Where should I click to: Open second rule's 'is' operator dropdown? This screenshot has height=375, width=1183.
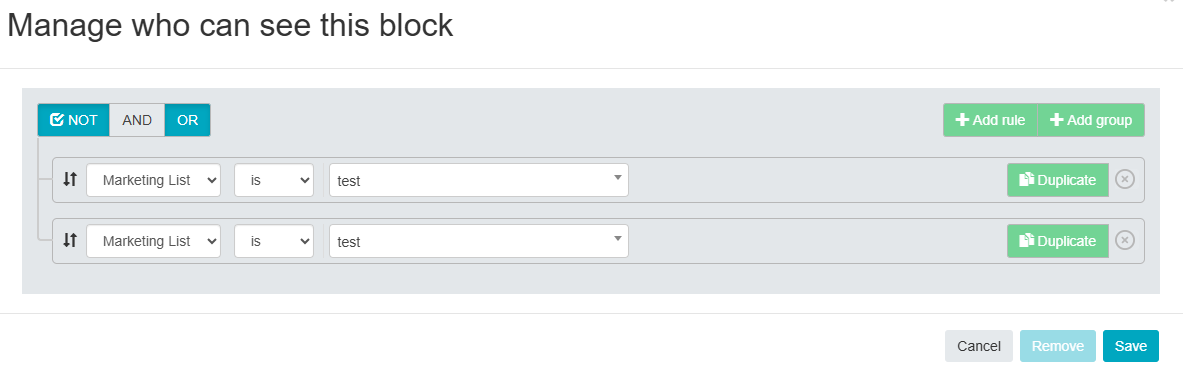click(x=274, y=241)
